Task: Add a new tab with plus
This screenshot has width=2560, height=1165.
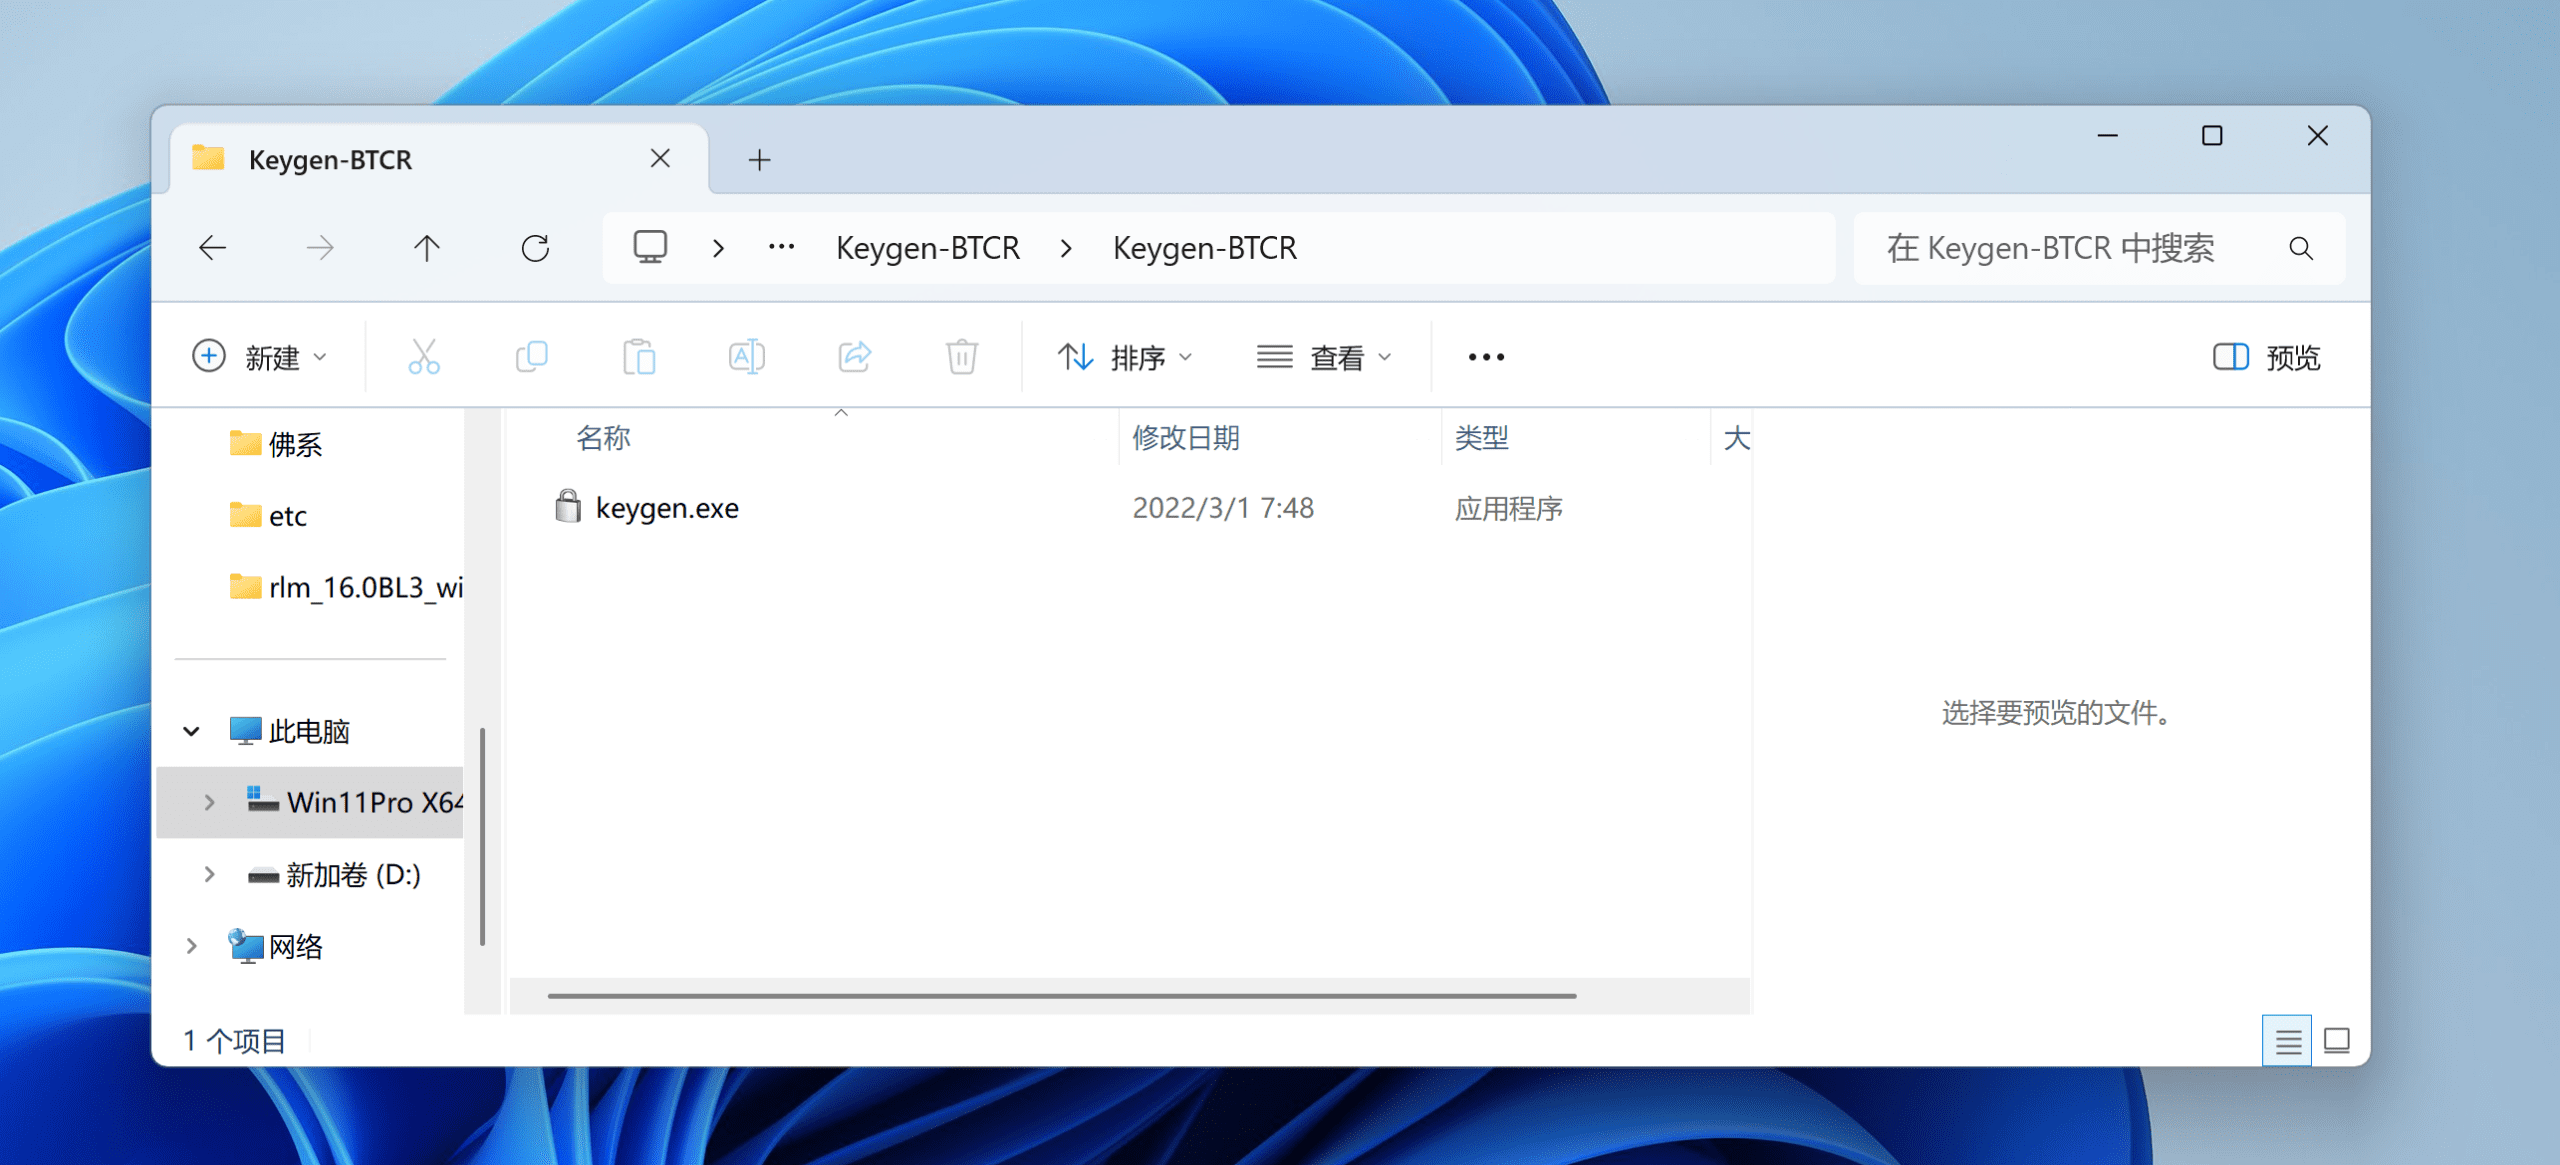Action: (760, 160)
